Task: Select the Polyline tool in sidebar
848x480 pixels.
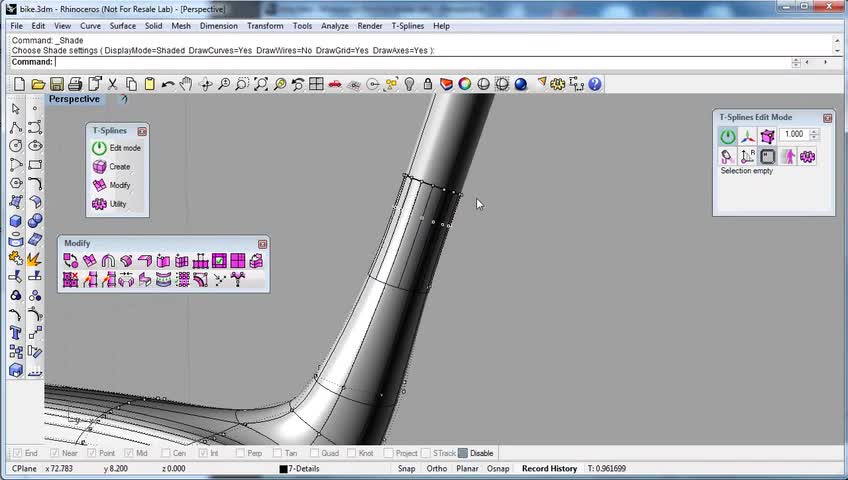Action: pyautogui.click(x=16, y=128)
